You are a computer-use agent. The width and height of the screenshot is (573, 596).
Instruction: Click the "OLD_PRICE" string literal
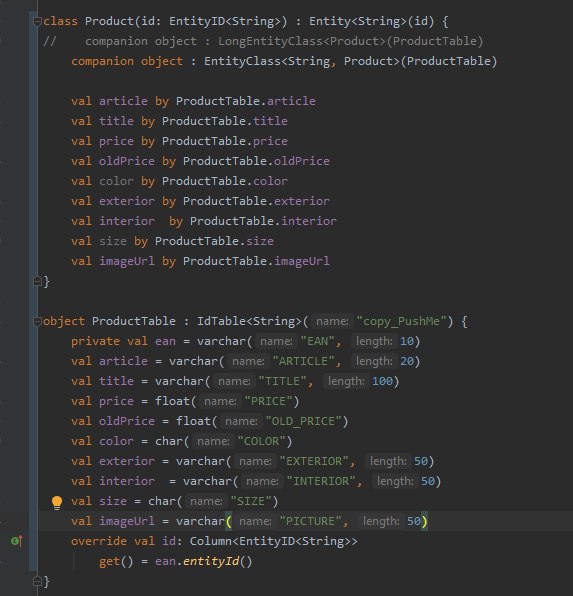pyautogui.click(x=303, y=422)
